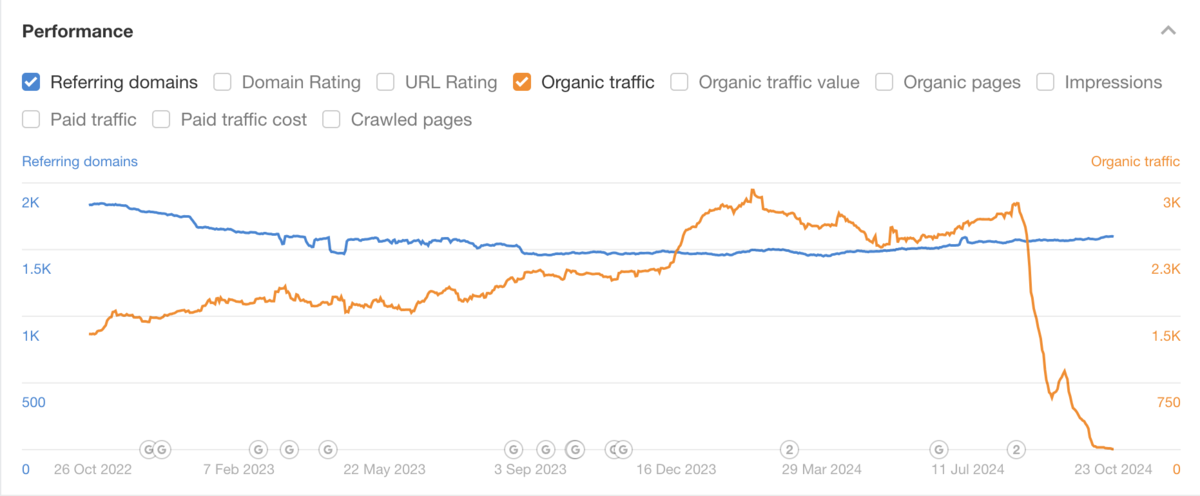Open the grouped '2' updates marker above 29 Mar 2024
The width and height of the screenshot is (1200, 496).
789,449
